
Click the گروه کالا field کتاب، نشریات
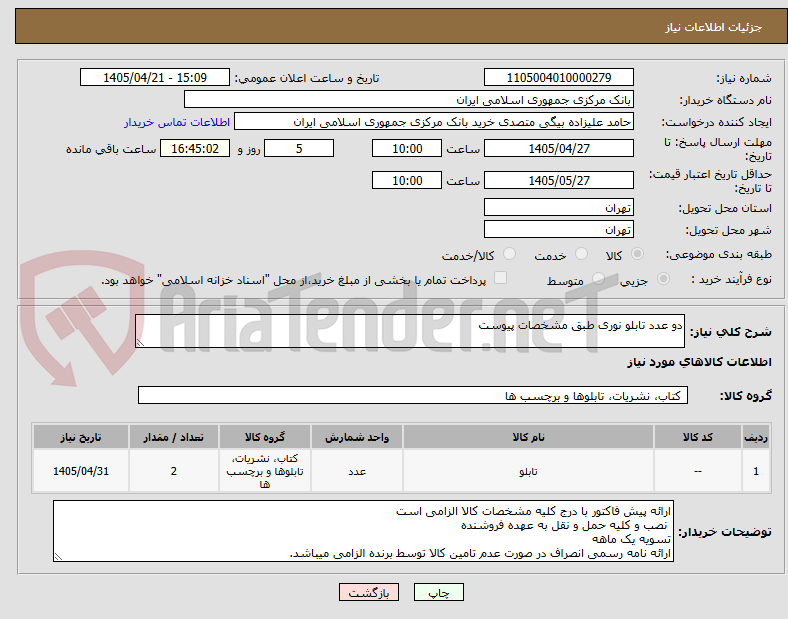tap(413, 395)
